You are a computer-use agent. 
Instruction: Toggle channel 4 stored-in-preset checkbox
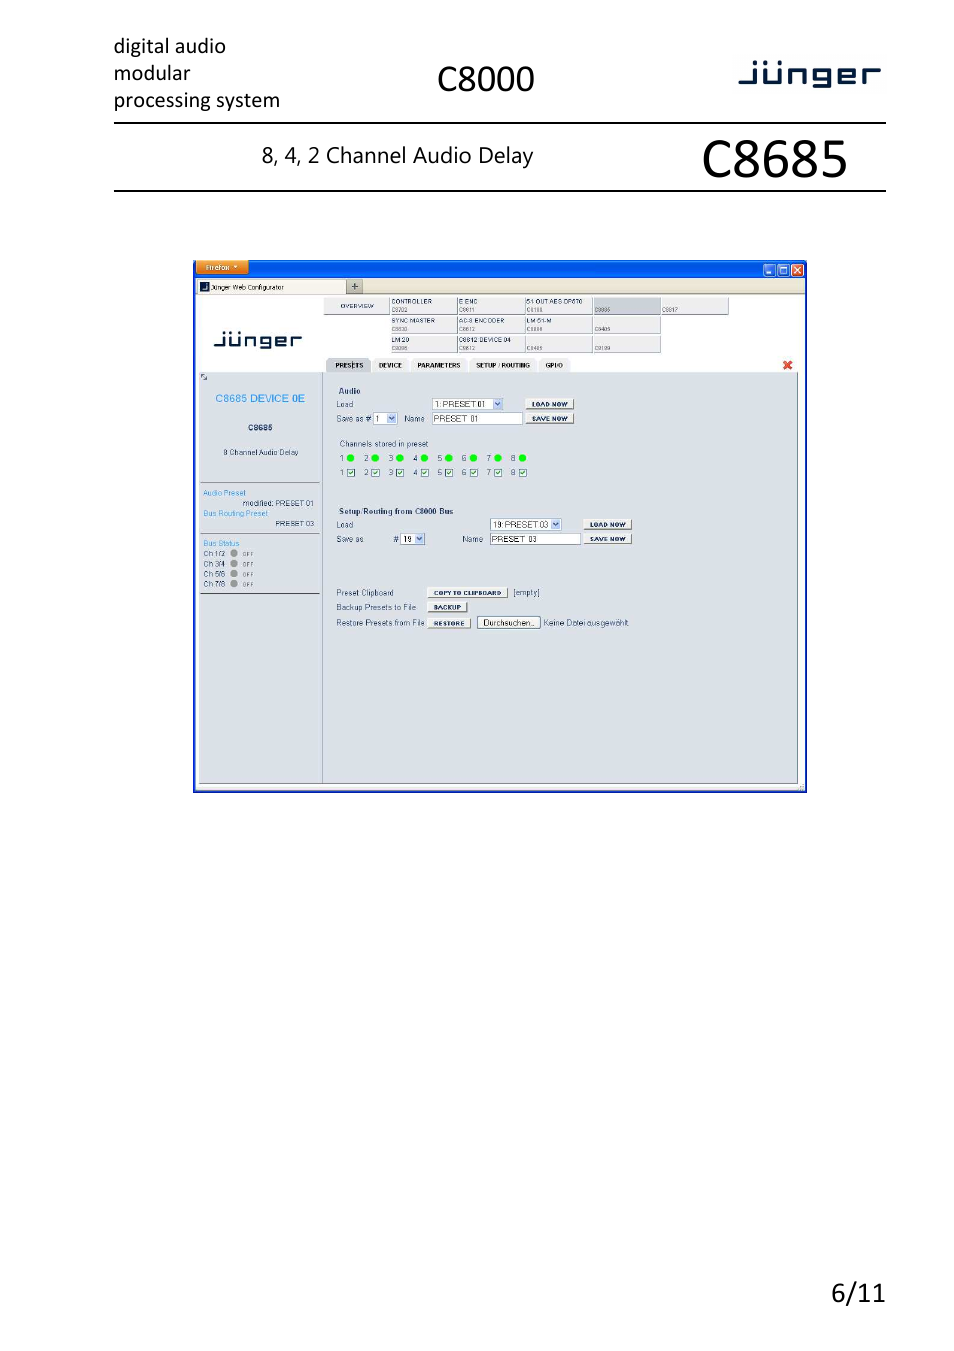(x=424, y=473)
